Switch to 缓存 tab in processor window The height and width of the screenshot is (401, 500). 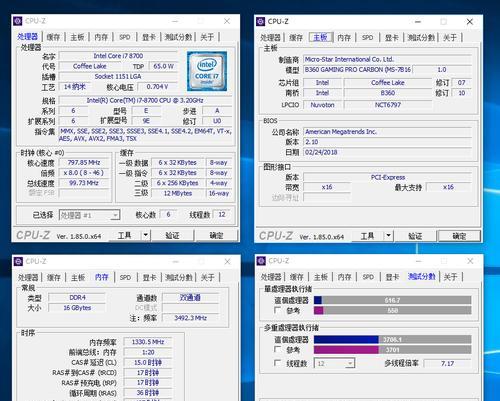[x=53, y=37]
